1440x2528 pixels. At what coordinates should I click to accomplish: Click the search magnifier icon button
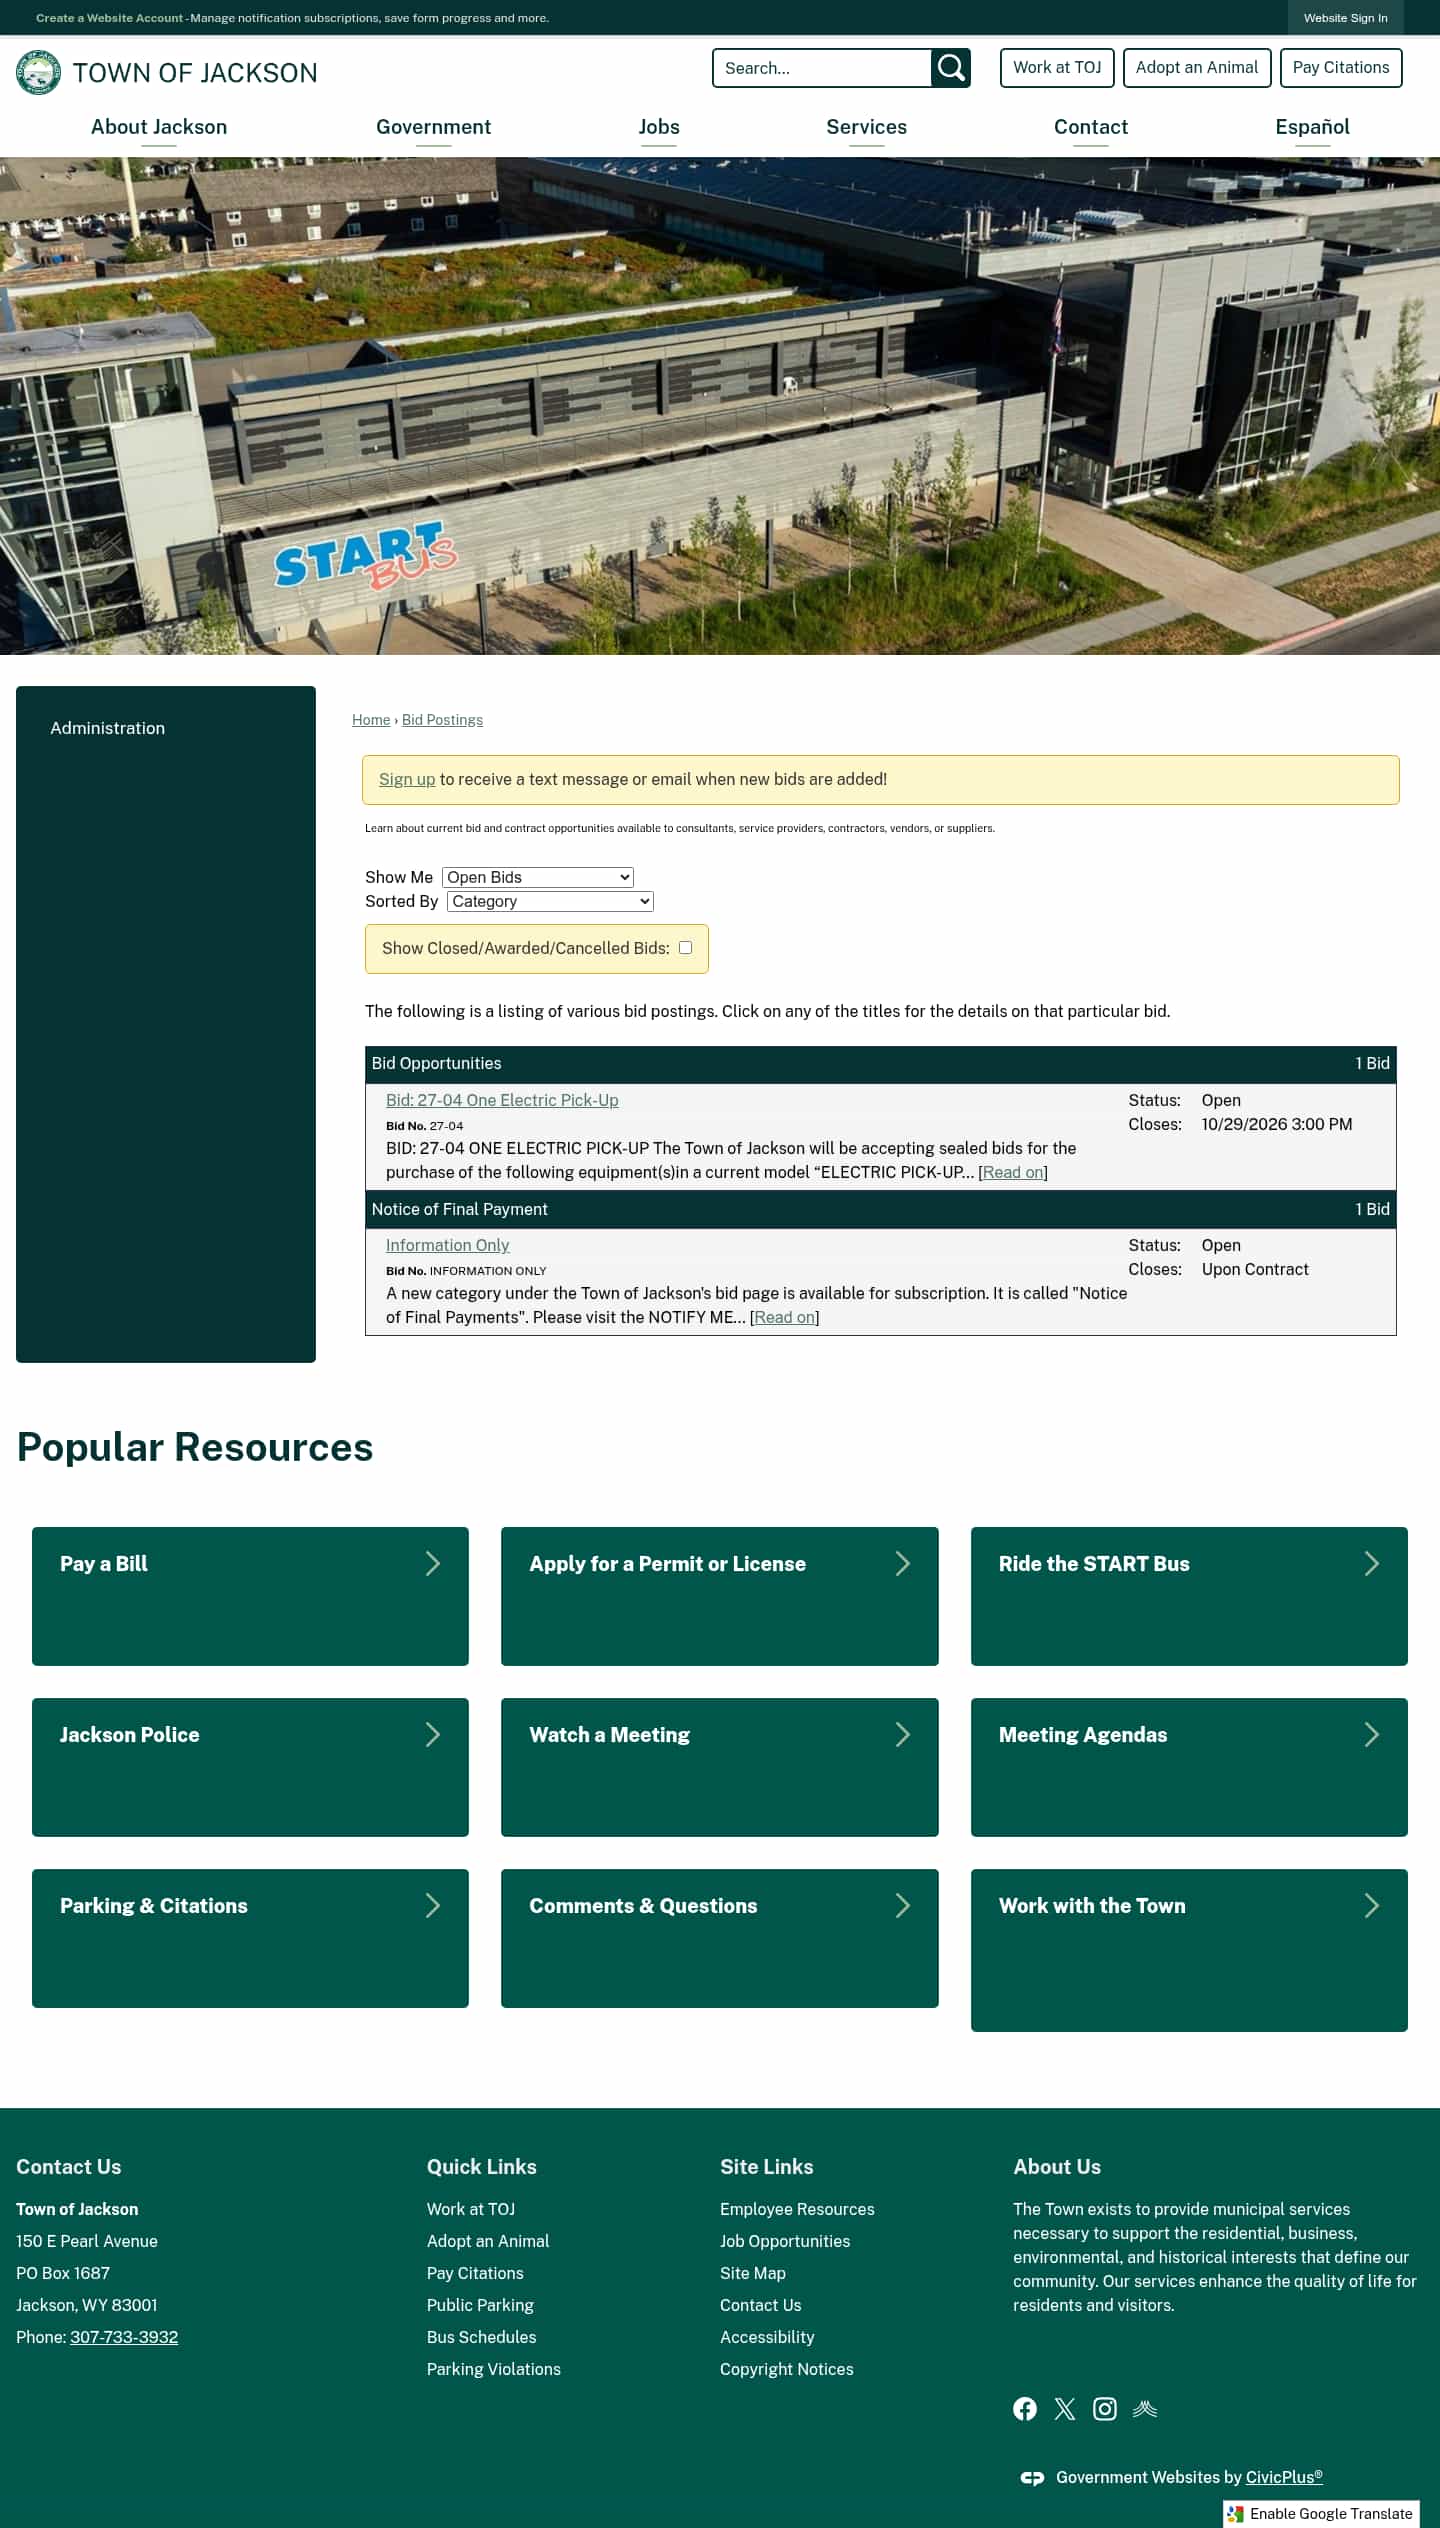951,68
